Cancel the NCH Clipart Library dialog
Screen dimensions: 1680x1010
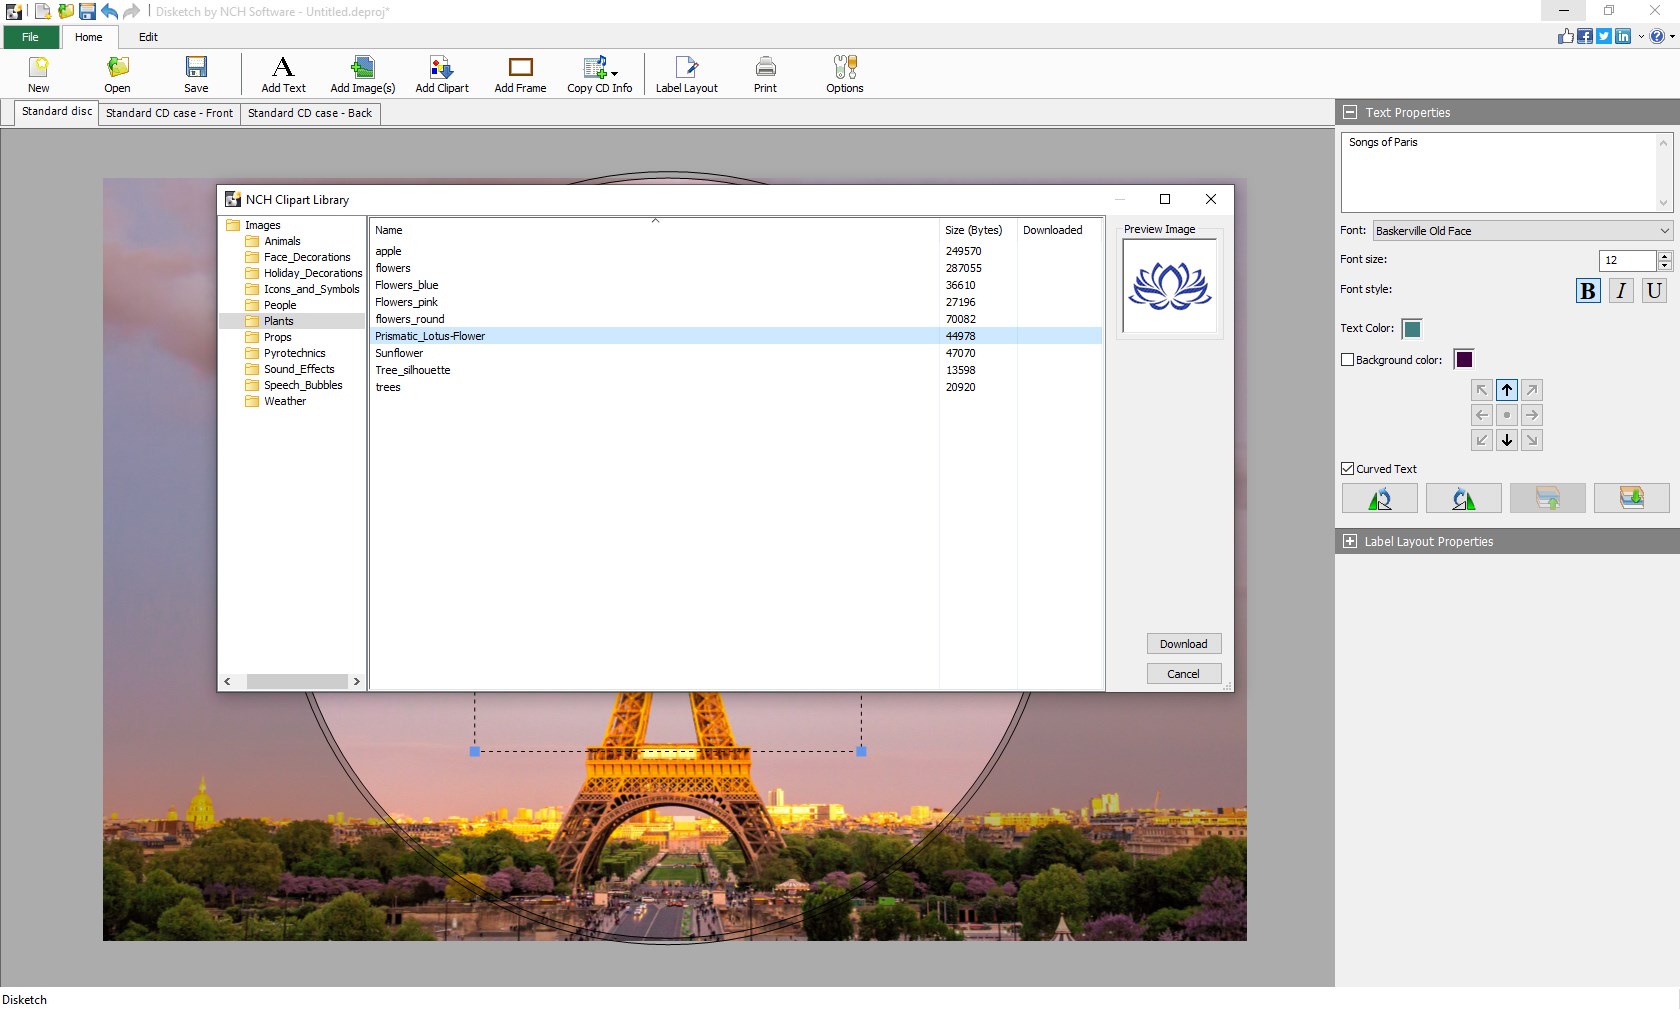(1183, 673)
